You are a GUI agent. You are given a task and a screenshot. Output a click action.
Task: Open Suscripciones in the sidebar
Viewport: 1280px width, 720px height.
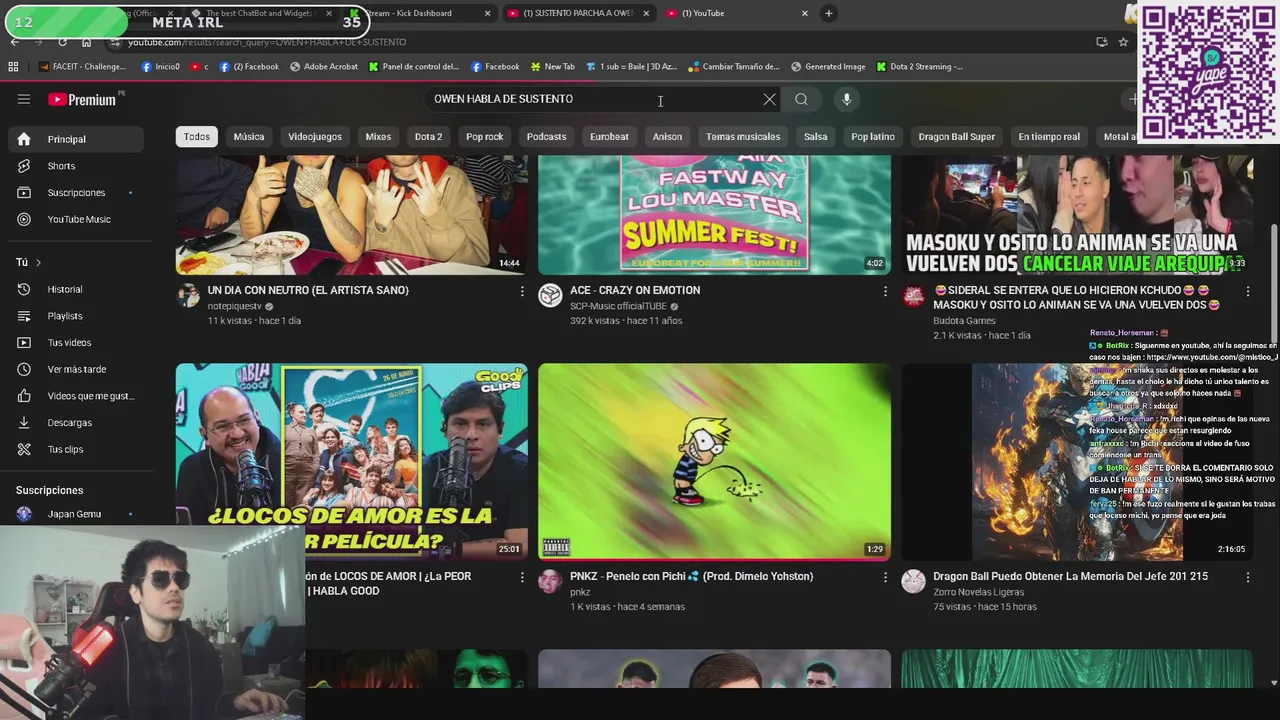(x=75, y=193)
